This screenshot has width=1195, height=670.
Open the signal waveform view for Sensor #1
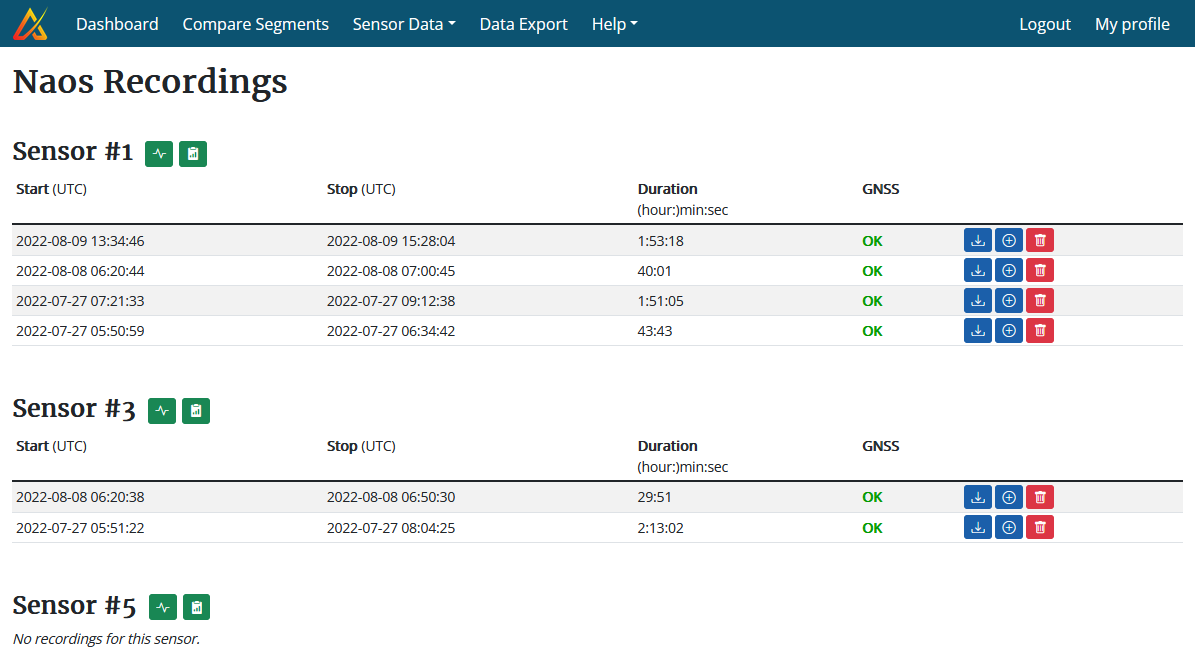pyautogui.click(x=158, y=154)
